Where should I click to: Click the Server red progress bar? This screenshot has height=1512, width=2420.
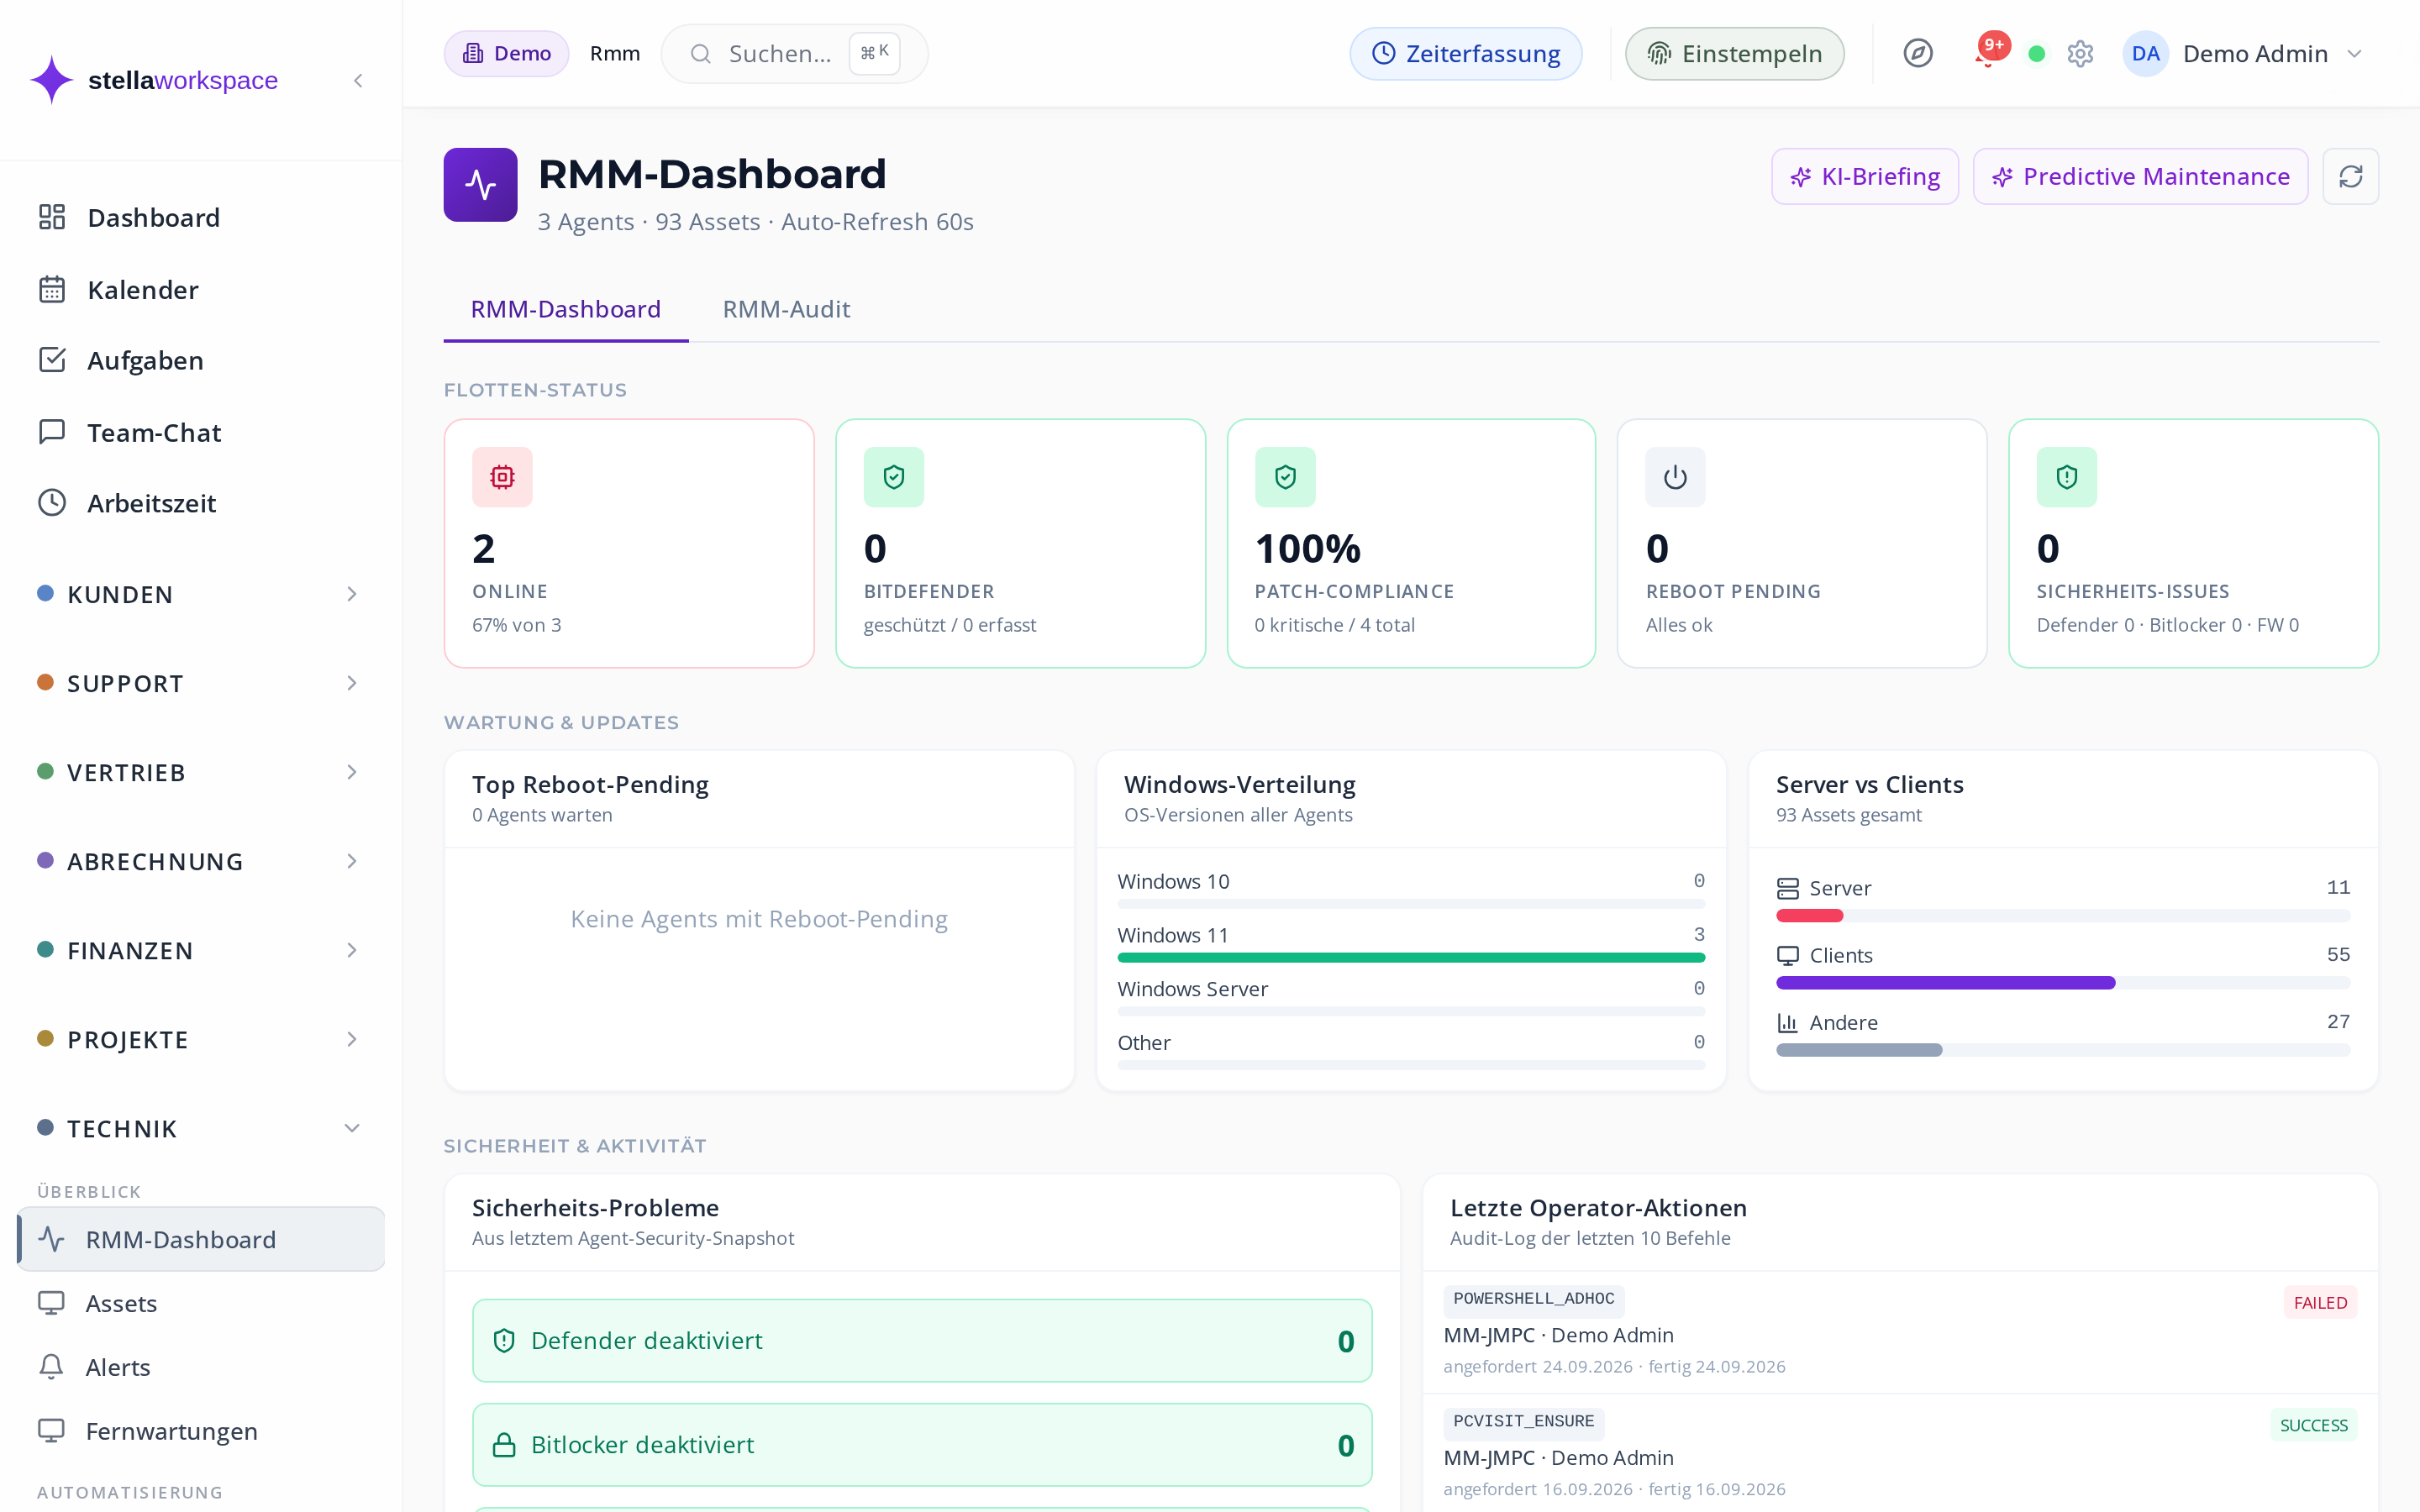(x=1809, y=916)
